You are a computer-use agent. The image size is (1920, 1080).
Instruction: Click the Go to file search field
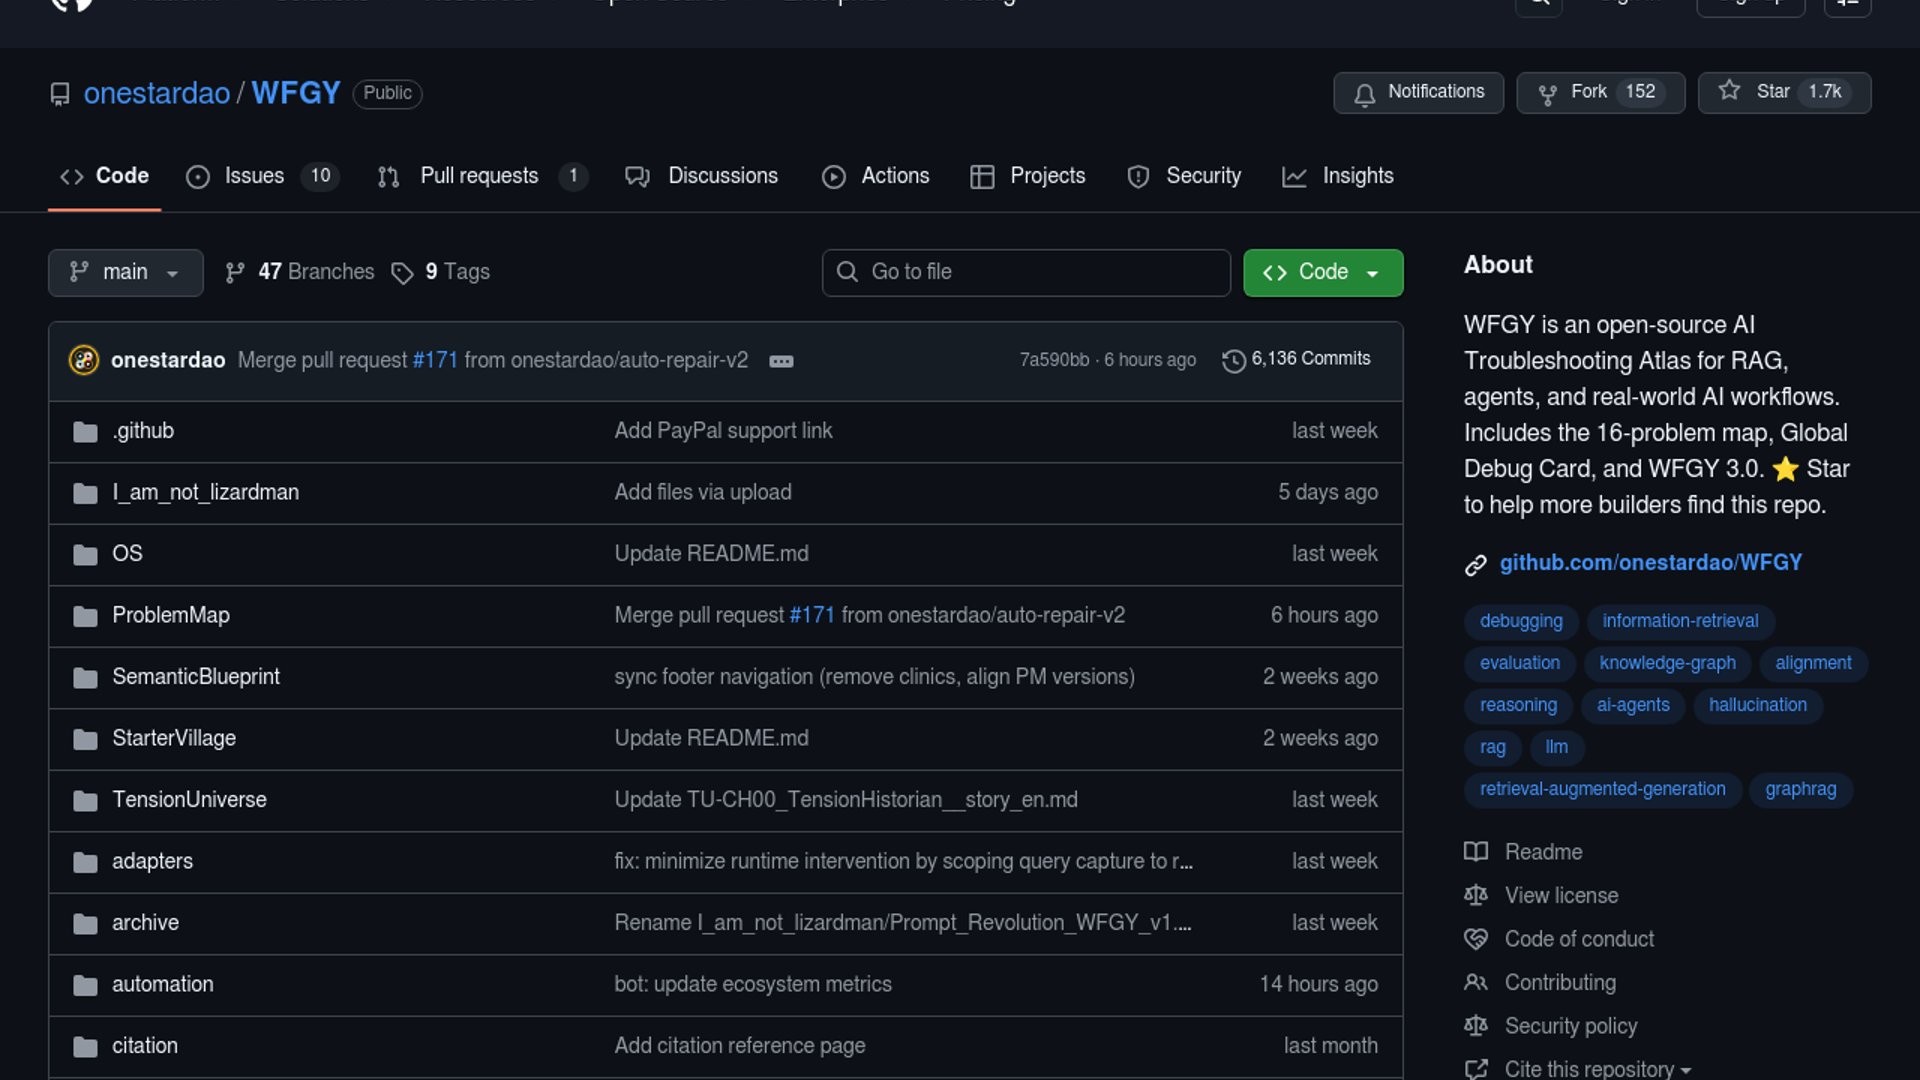(1026, 273)
